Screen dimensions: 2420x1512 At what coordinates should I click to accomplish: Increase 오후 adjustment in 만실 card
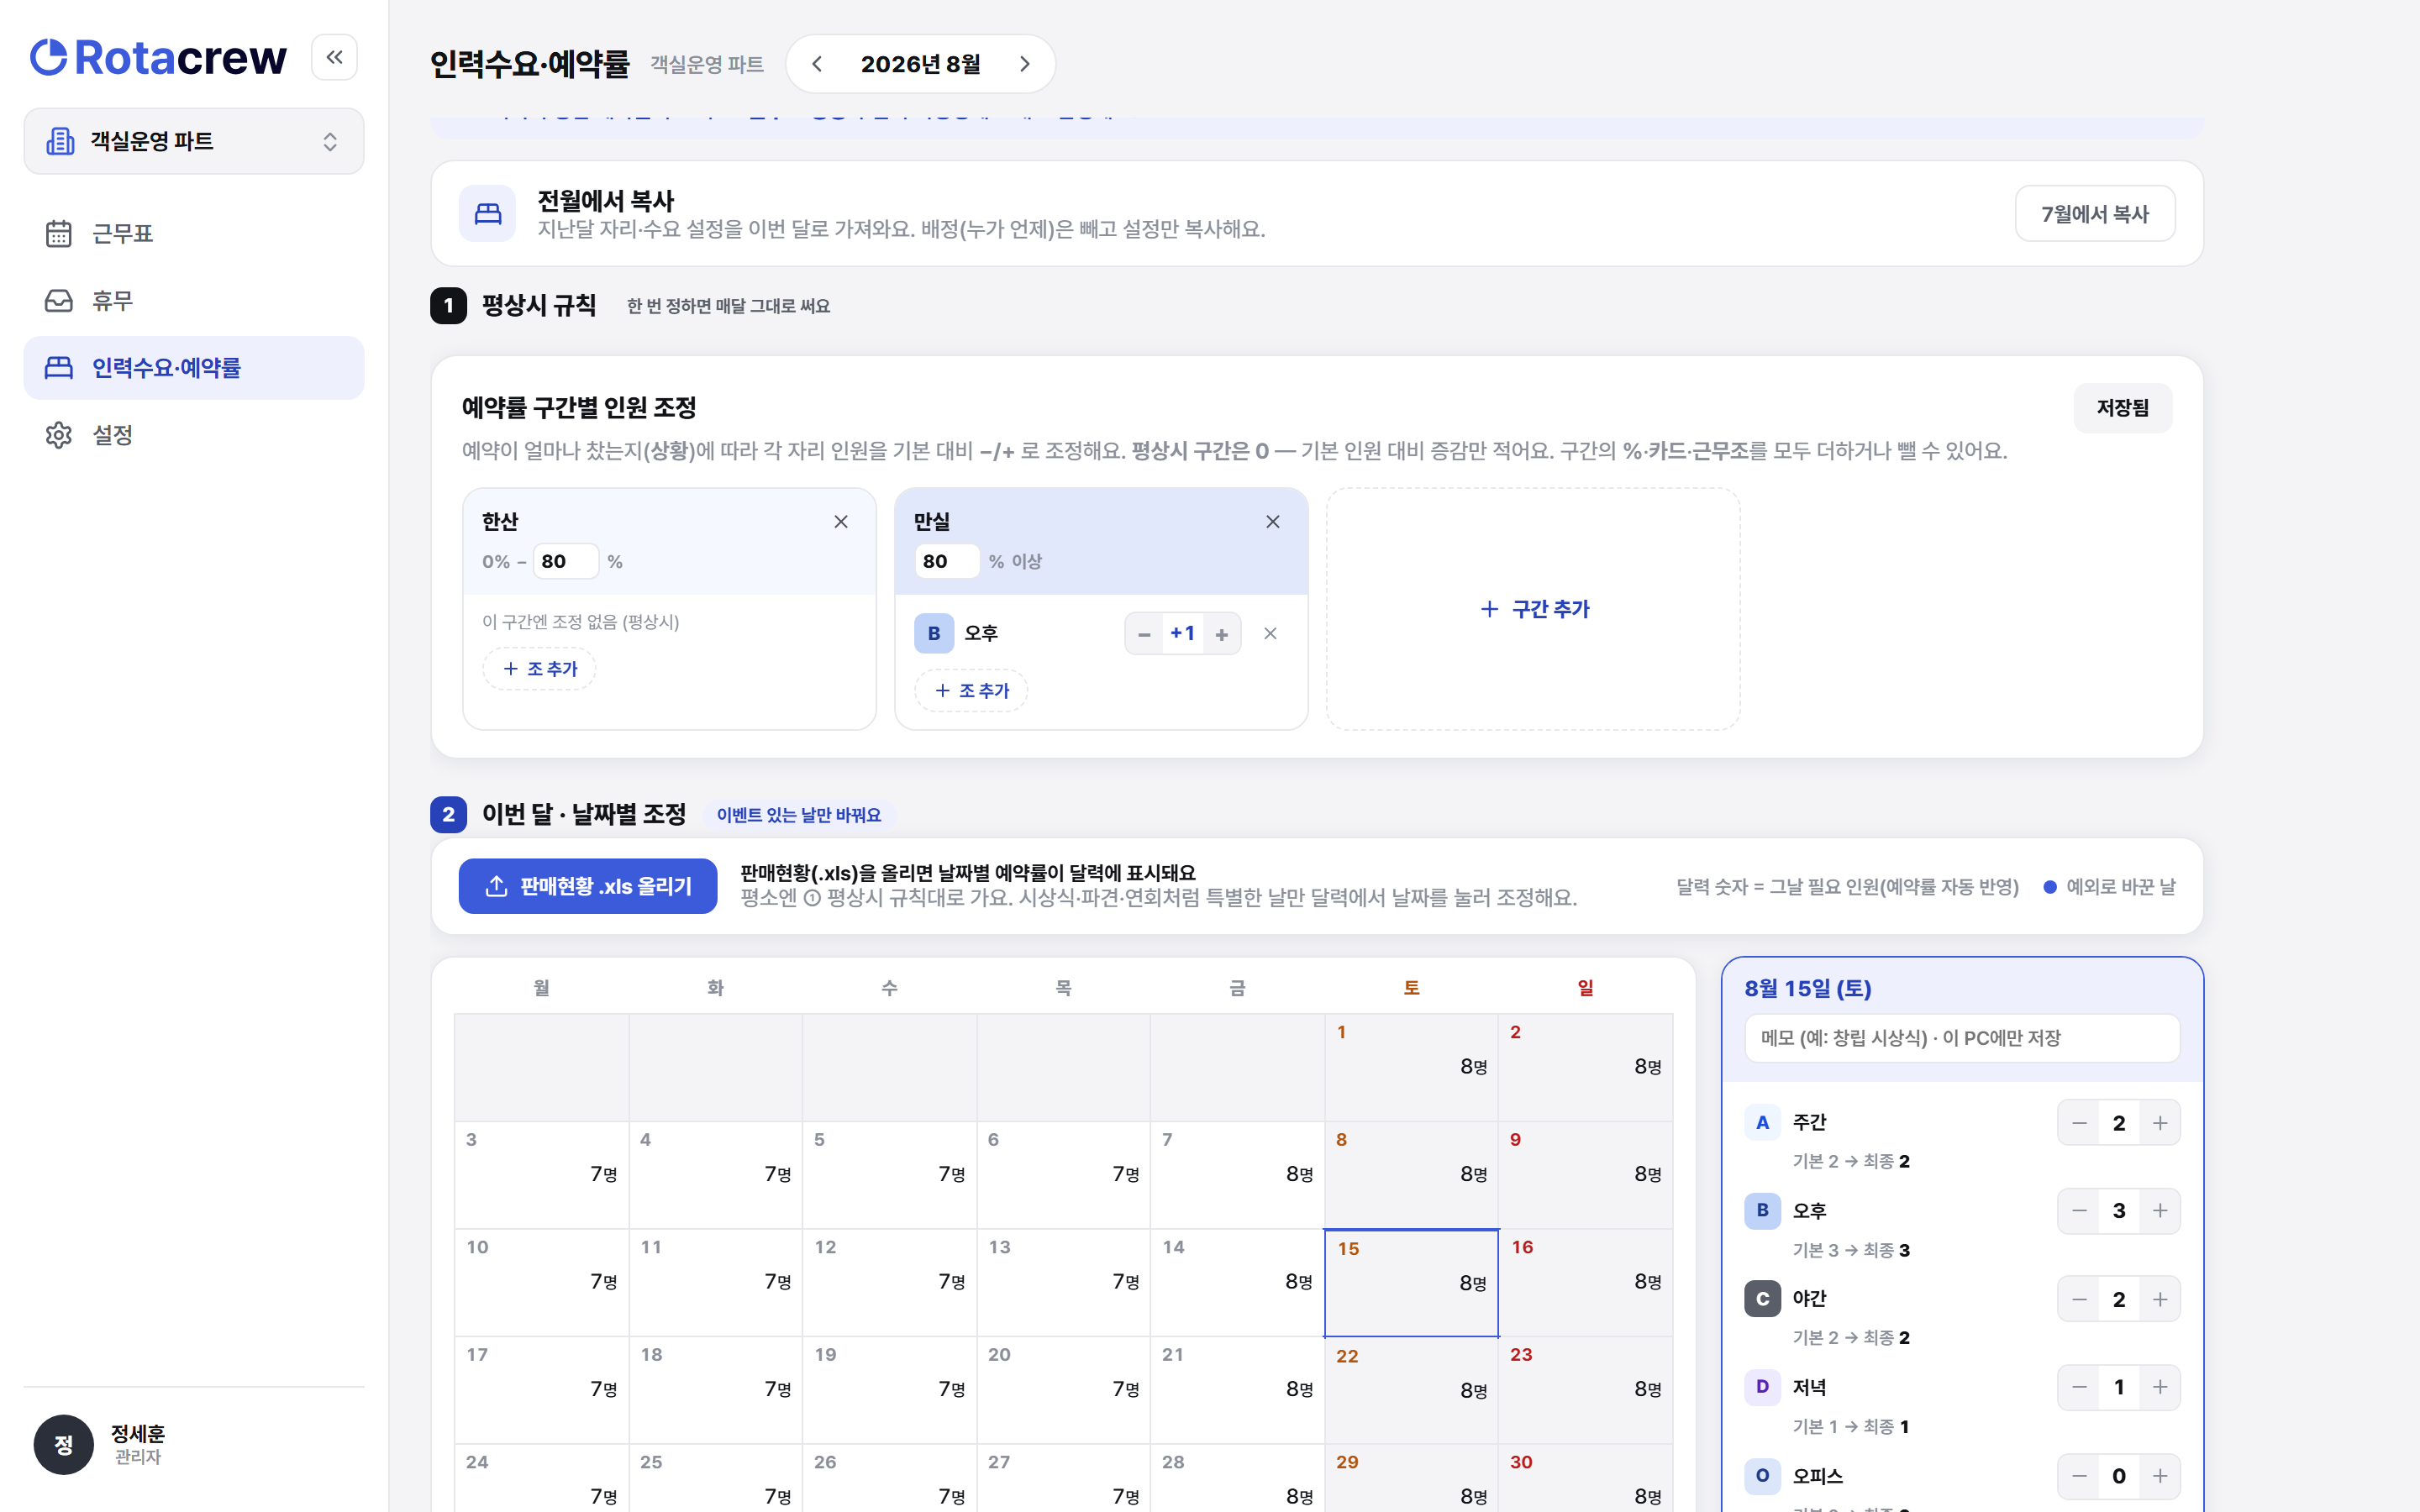pos(1221,634)
